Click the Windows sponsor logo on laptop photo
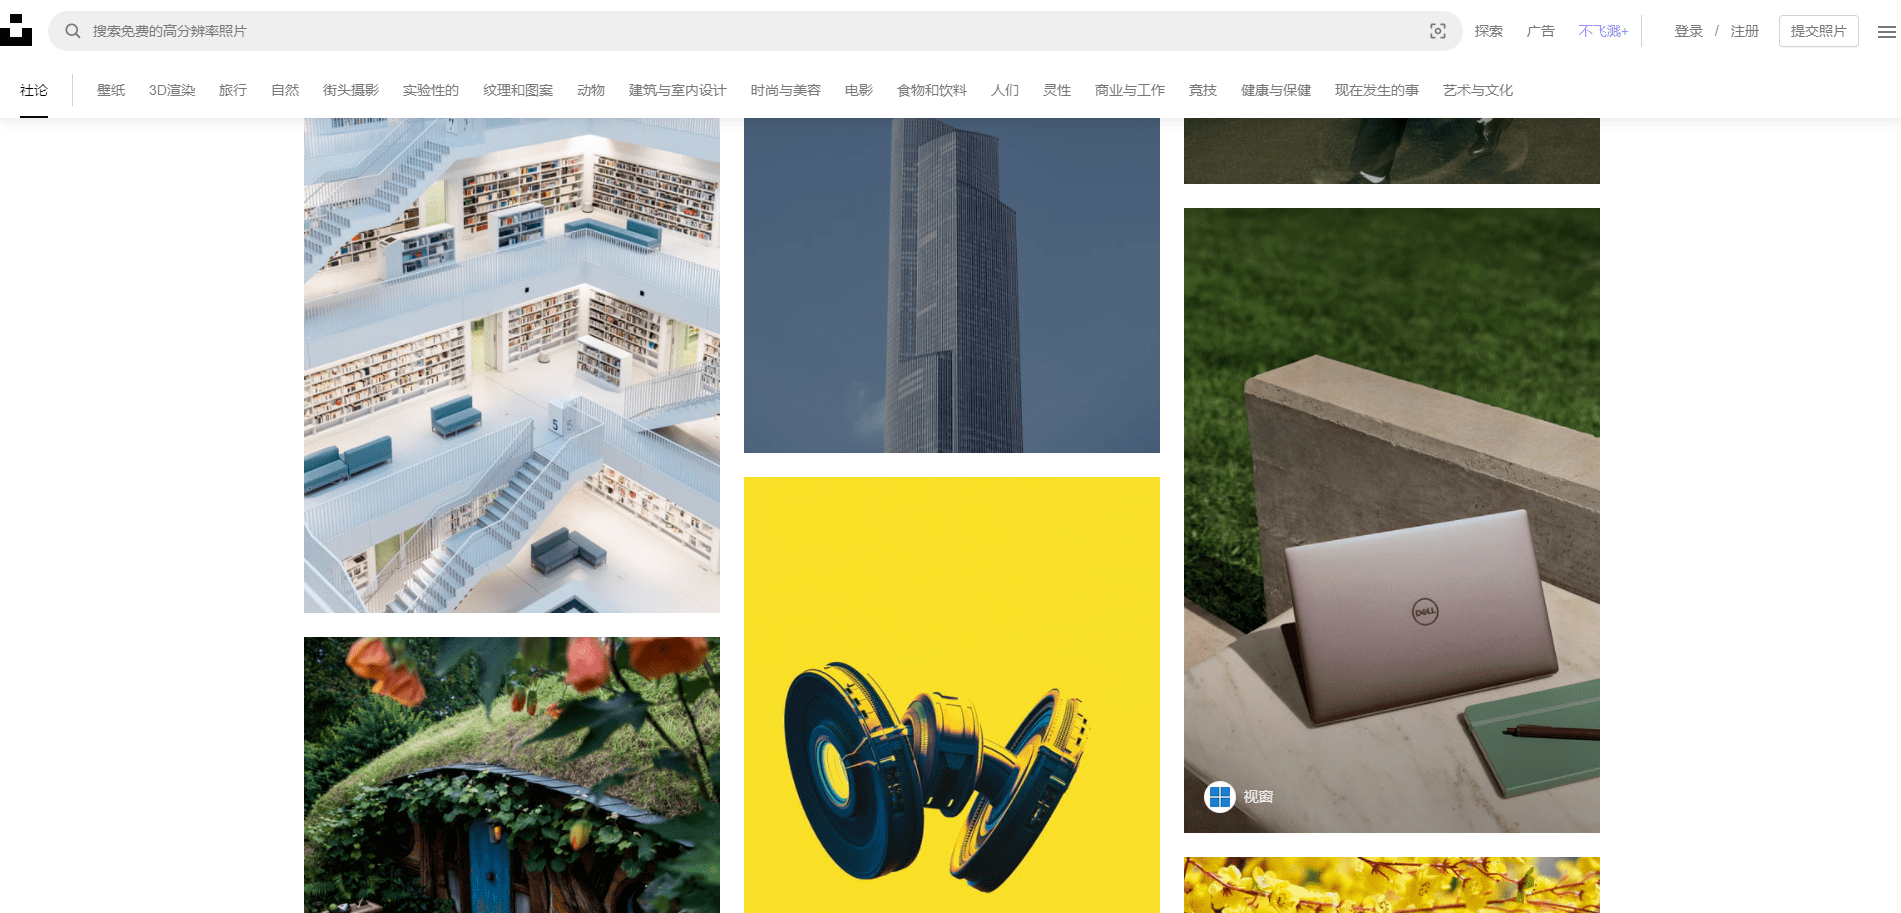Image resolution: width=1901 pixels, height=913 pixels. coord(1219,797)
